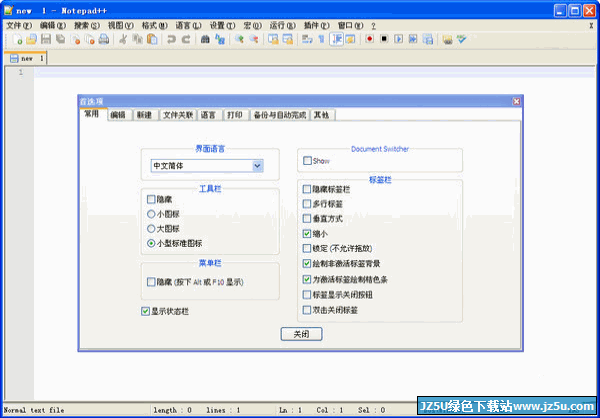The image size is (600, 418).
Task: Select the 'new 1' document tab
Action: [27, 59]
